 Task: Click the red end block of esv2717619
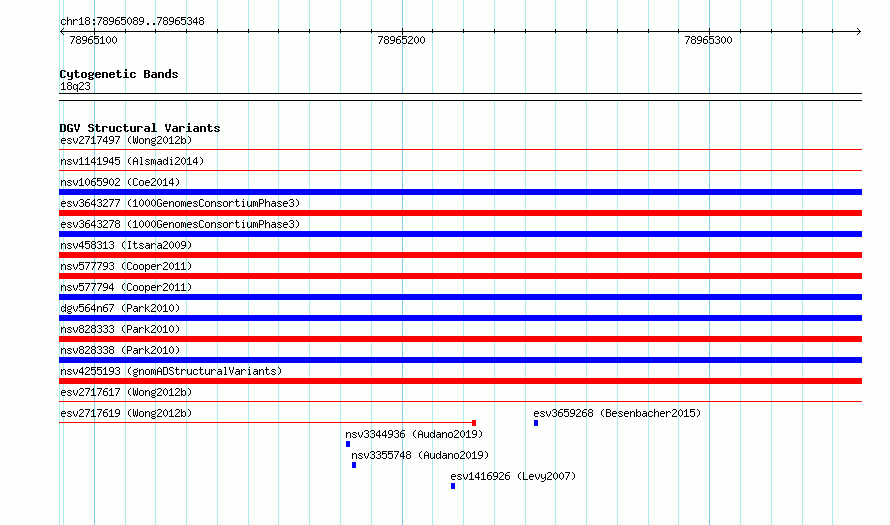[474, 423]
